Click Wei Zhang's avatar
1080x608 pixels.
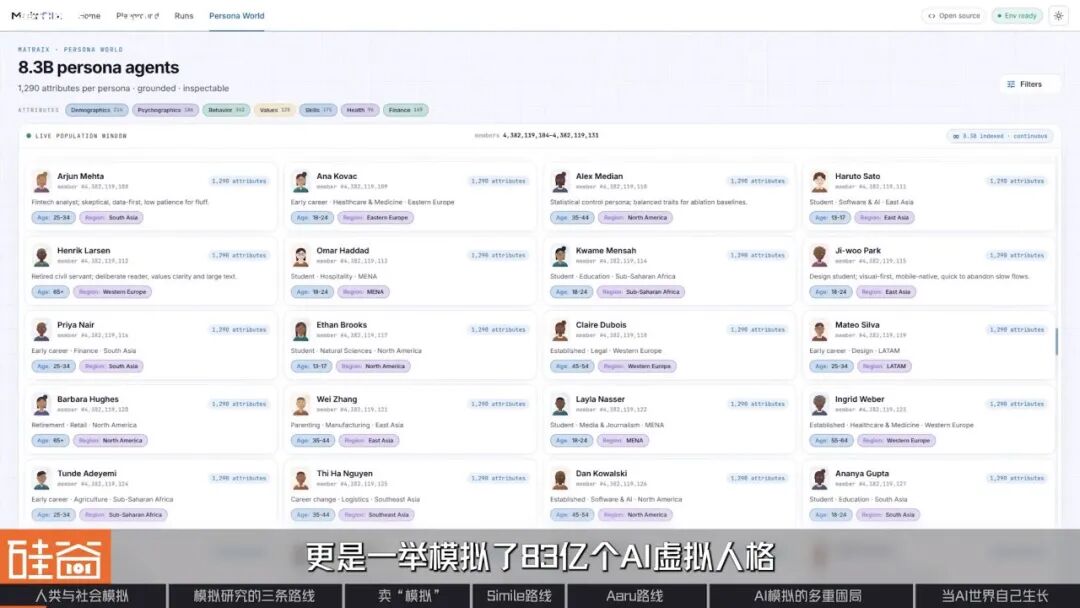(301, 405)
